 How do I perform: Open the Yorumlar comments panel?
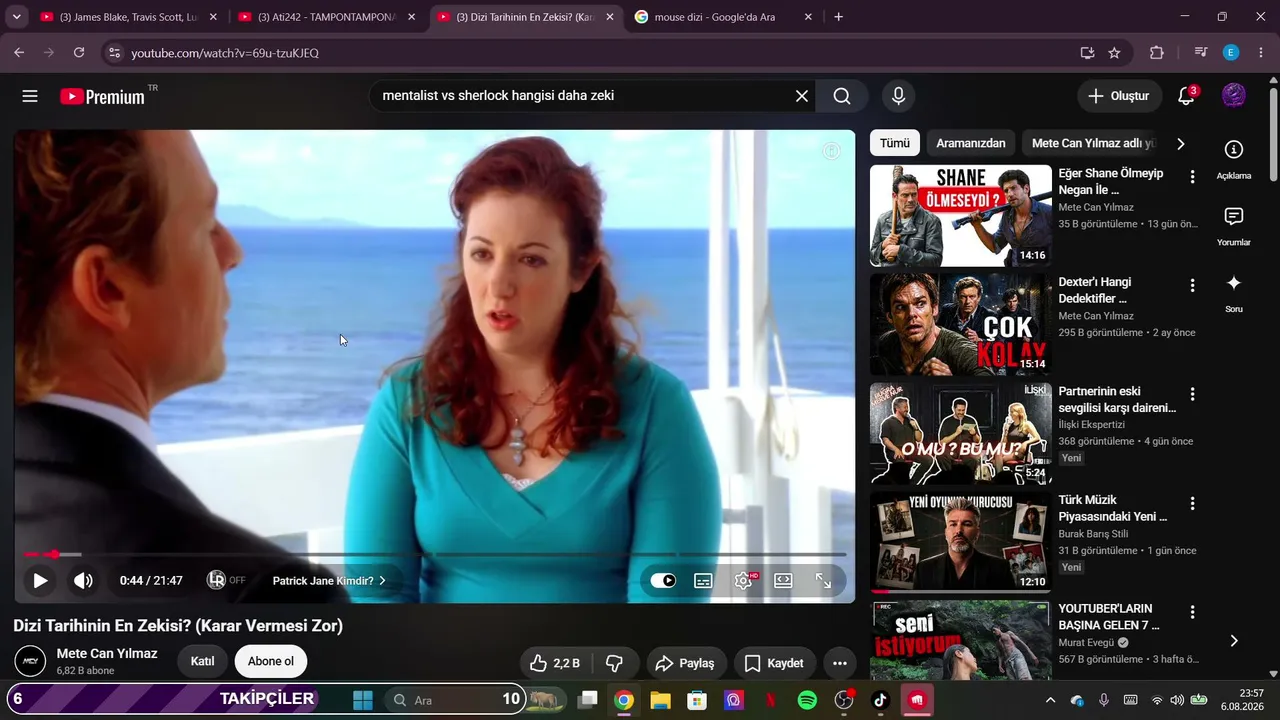(1234, 226)
